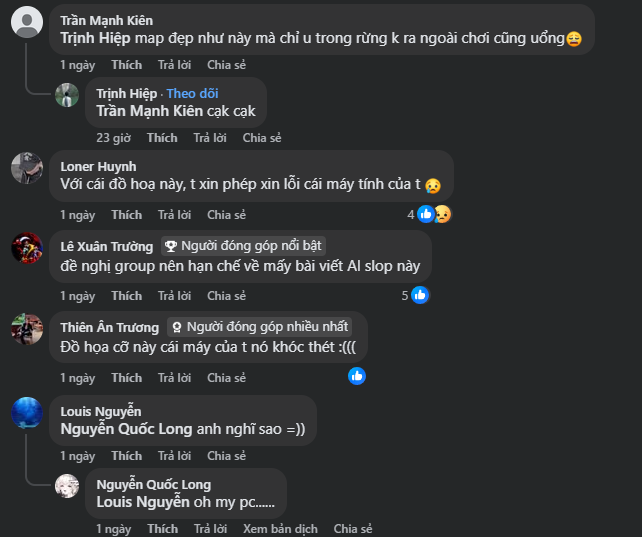Viewport: 642px width, 537px height.
Task: Open Louis Nguyễn's blue avatar
Action: tap(27, 412)
